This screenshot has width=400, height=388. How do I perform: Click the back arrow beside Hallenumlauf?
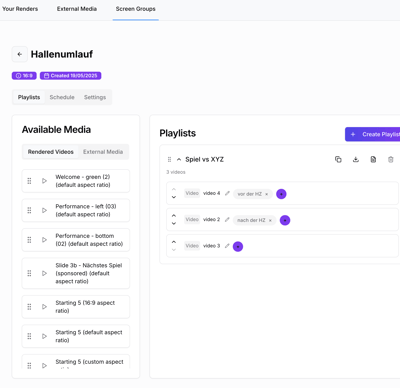pyautogui.click(x=20, y=54)
